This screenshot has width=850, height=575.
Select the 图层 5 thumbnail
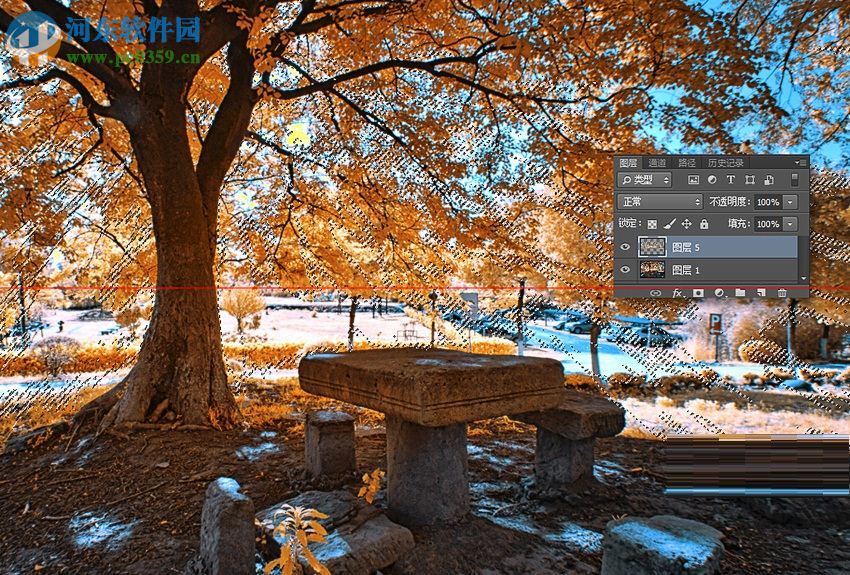tap(652, 247)
